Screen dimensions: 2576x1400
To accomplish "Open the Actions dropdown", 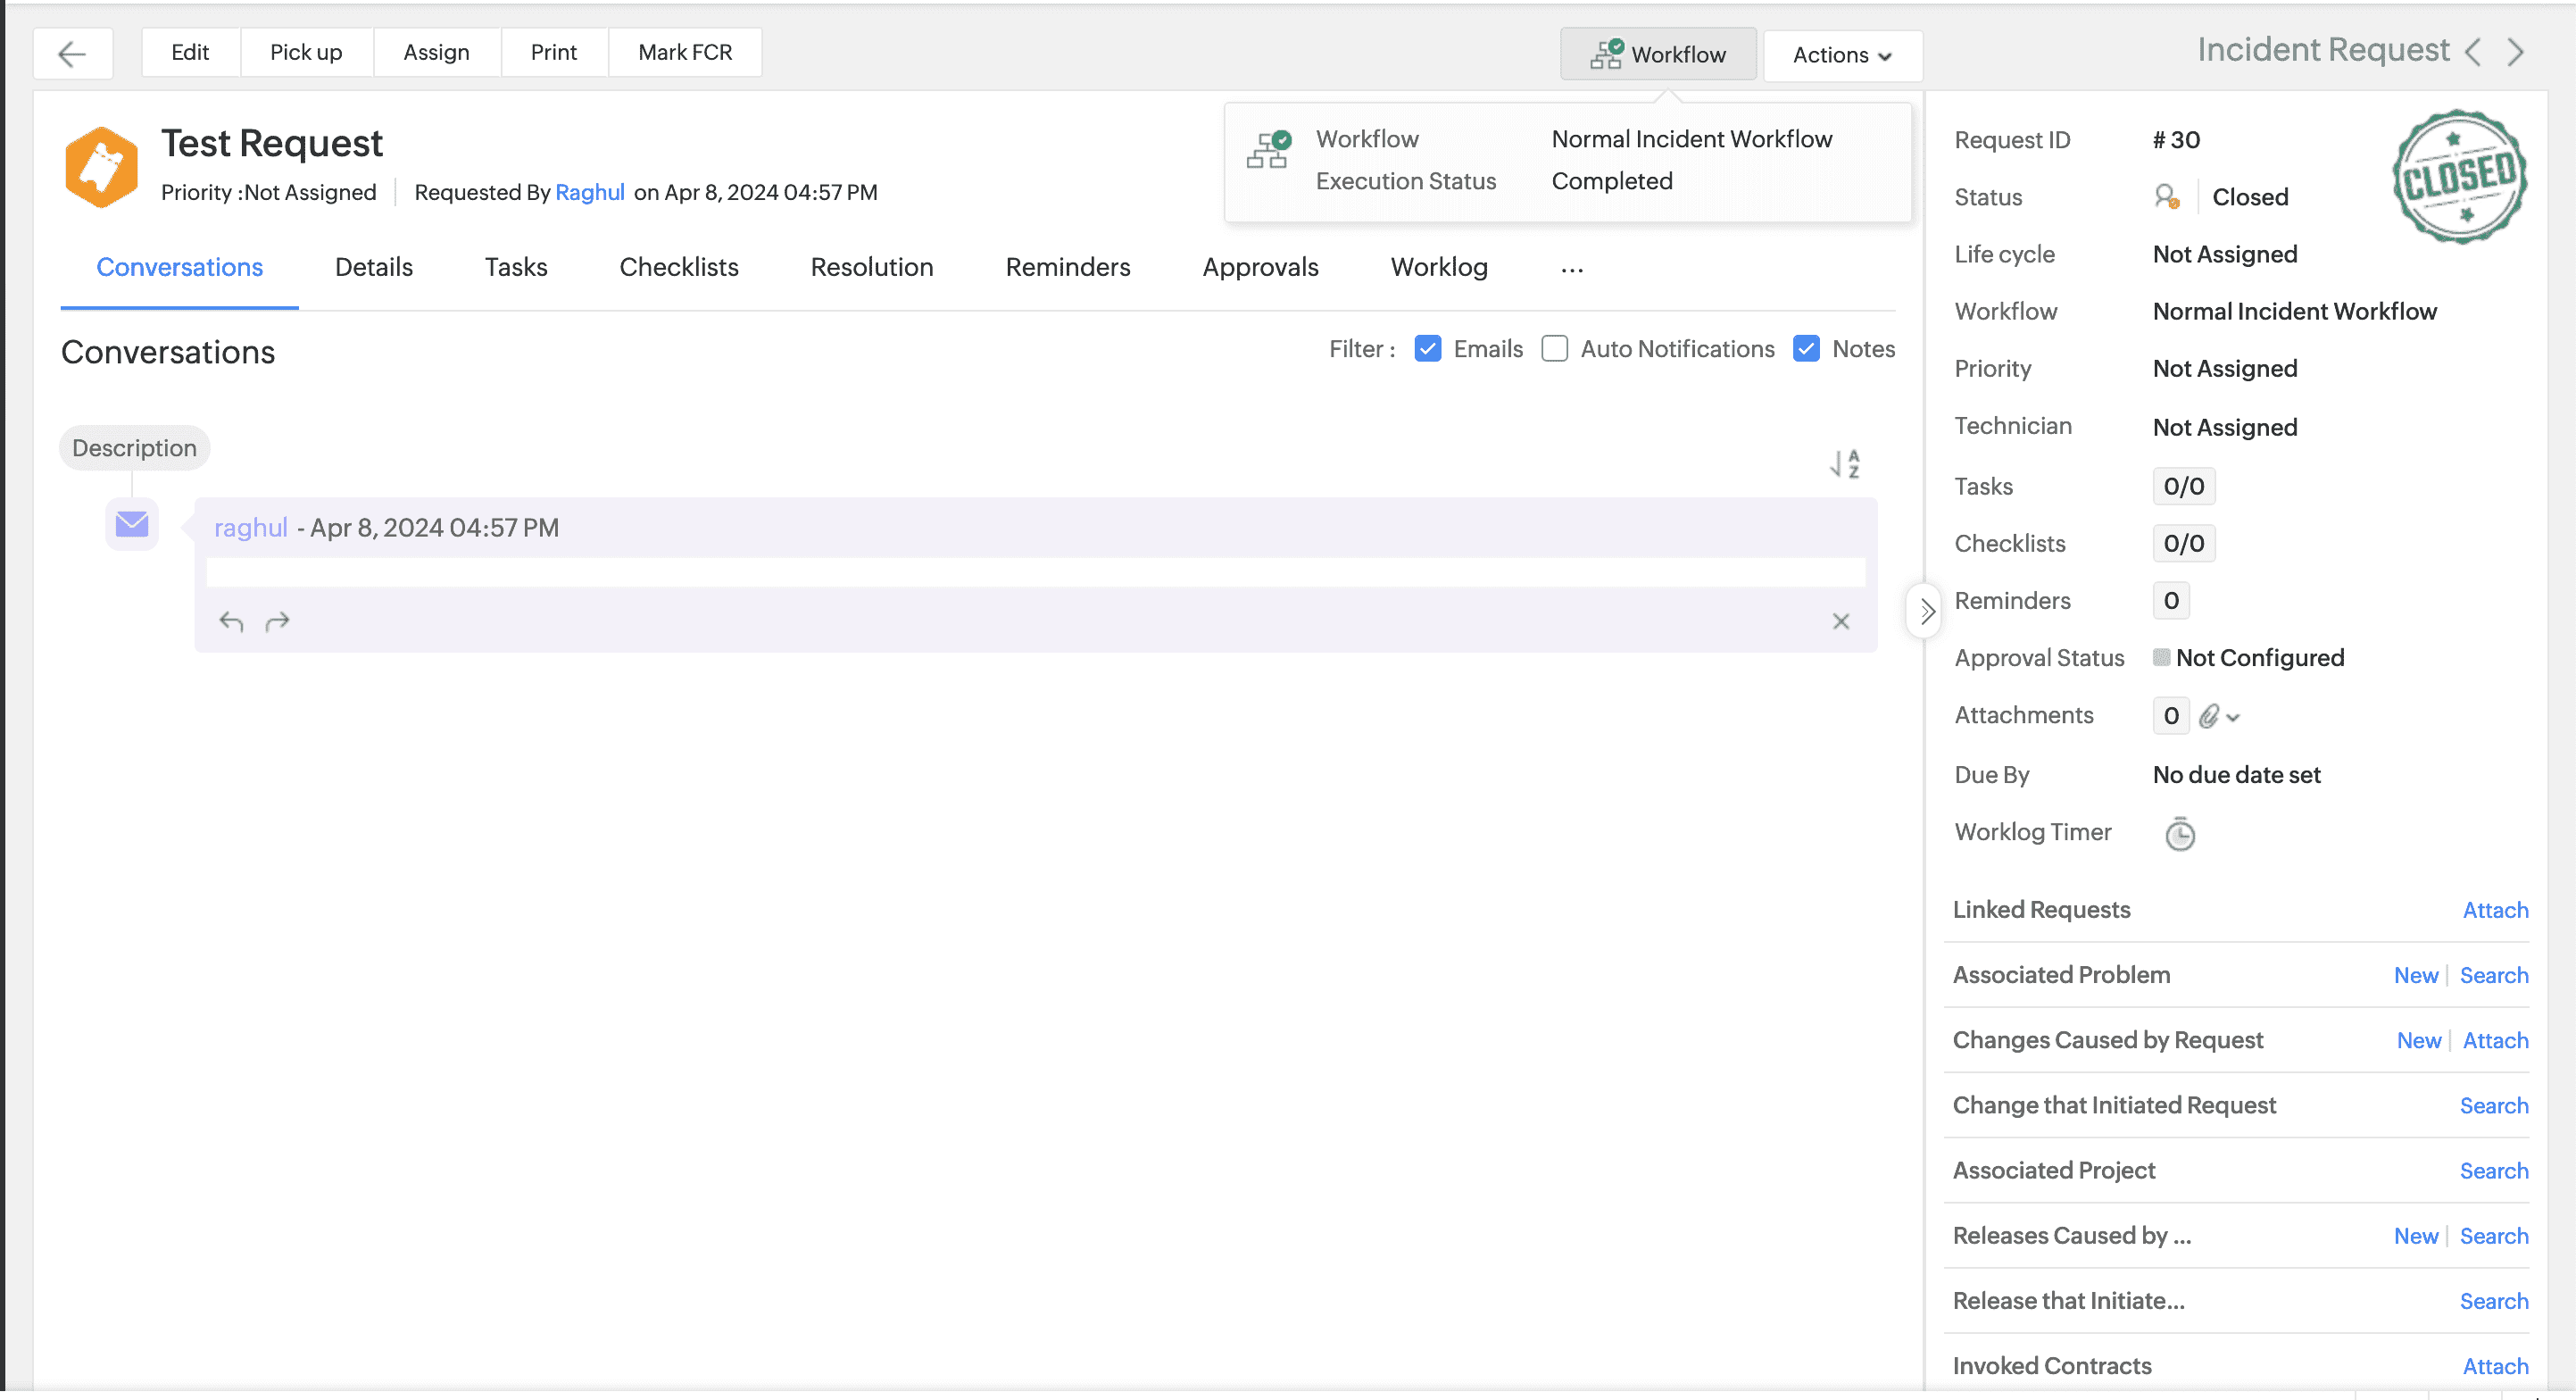I will (x=1841, y=55).
